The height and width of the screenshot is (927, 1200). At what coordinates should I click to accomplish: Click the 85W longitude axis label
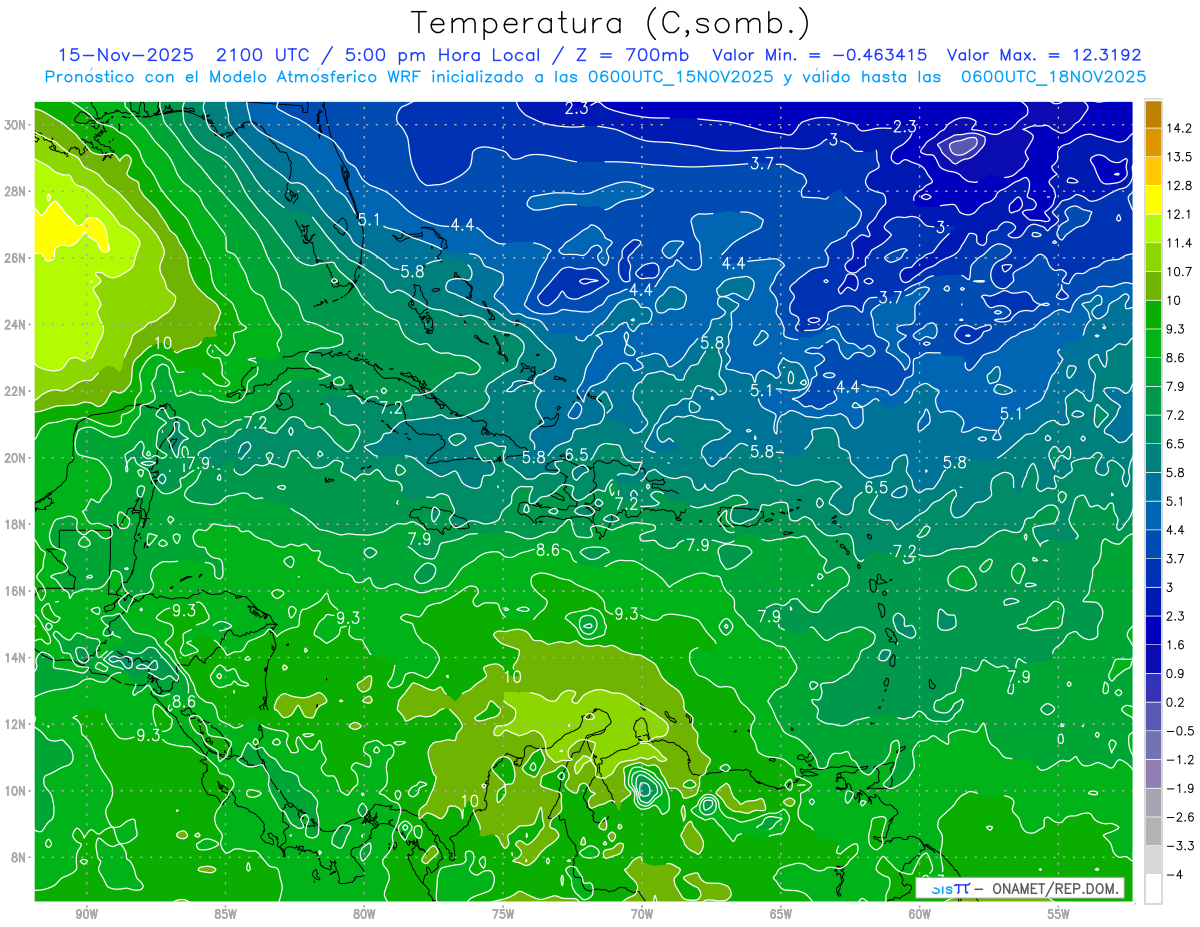pyautogui.click(x=225, y=914)
